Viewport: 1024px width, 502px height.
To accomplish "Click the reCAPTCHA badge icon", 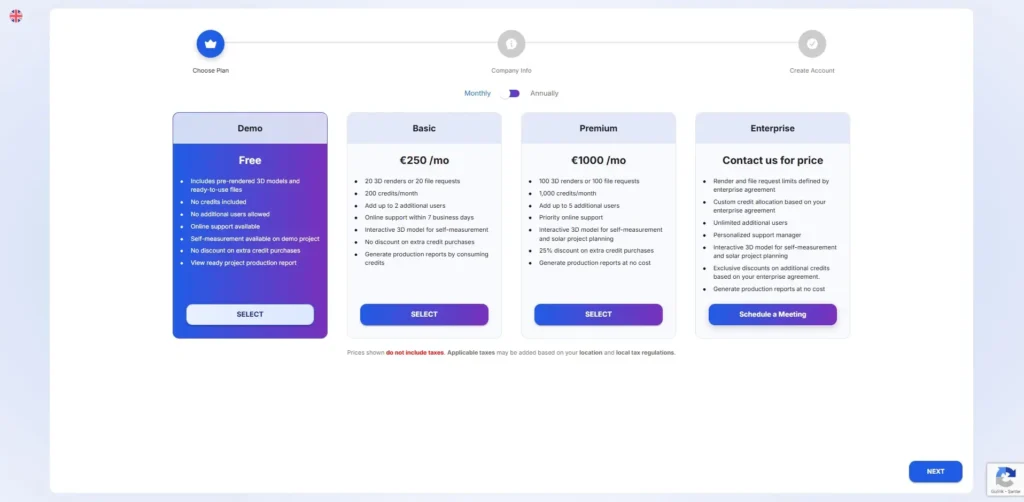I will pyautogui.click(x=1004, y=476).
